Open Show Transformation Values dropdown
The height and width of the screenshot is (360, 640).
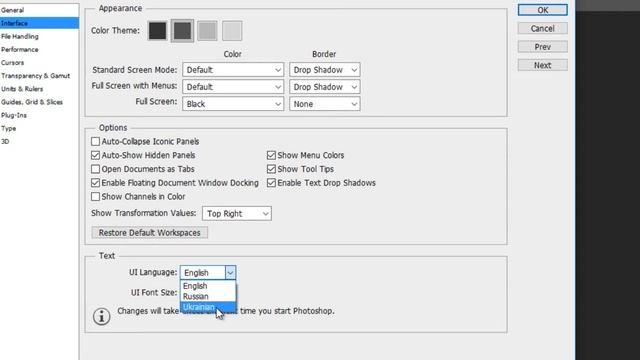pos(237,213)
